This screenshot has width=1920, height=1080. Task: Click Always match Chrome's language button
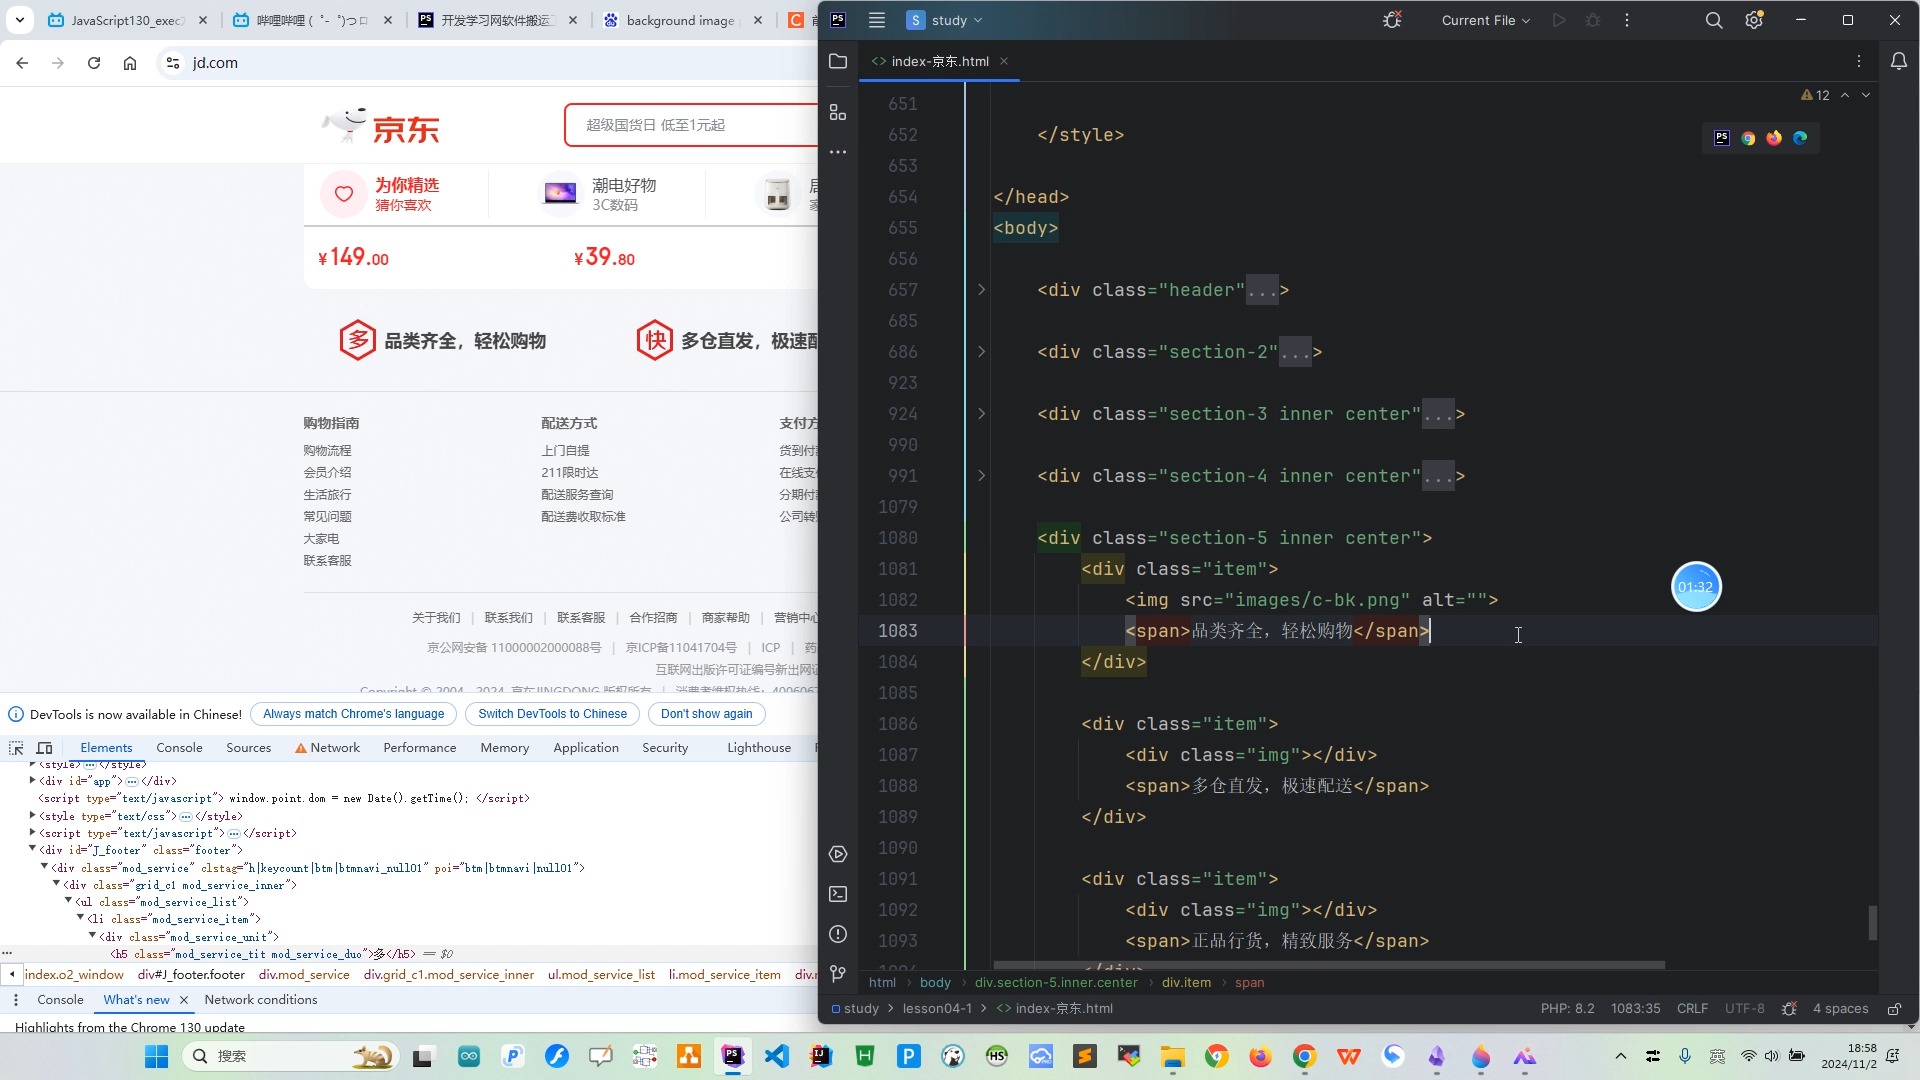point(353,714)
